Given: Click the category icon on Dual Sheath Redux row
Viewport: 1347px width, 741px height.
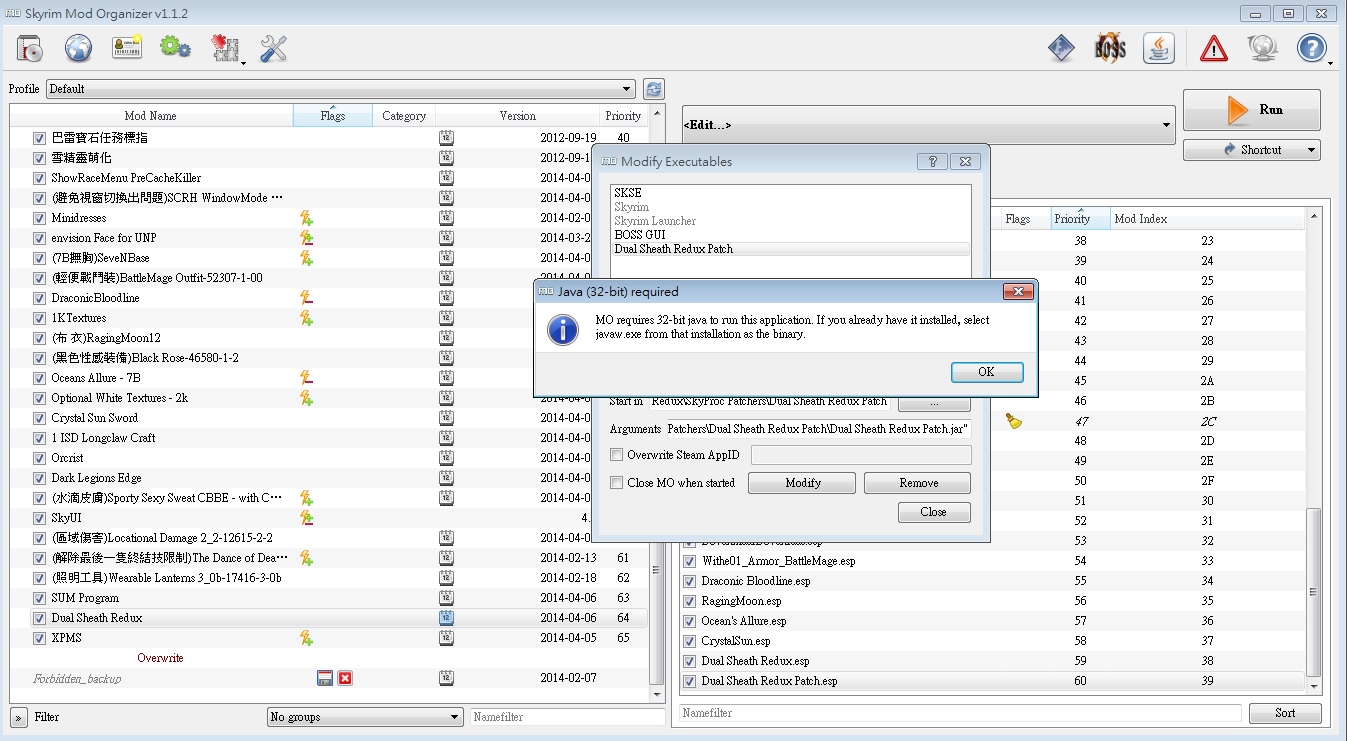Looking at the screenshot, I should tap(446, 618).
